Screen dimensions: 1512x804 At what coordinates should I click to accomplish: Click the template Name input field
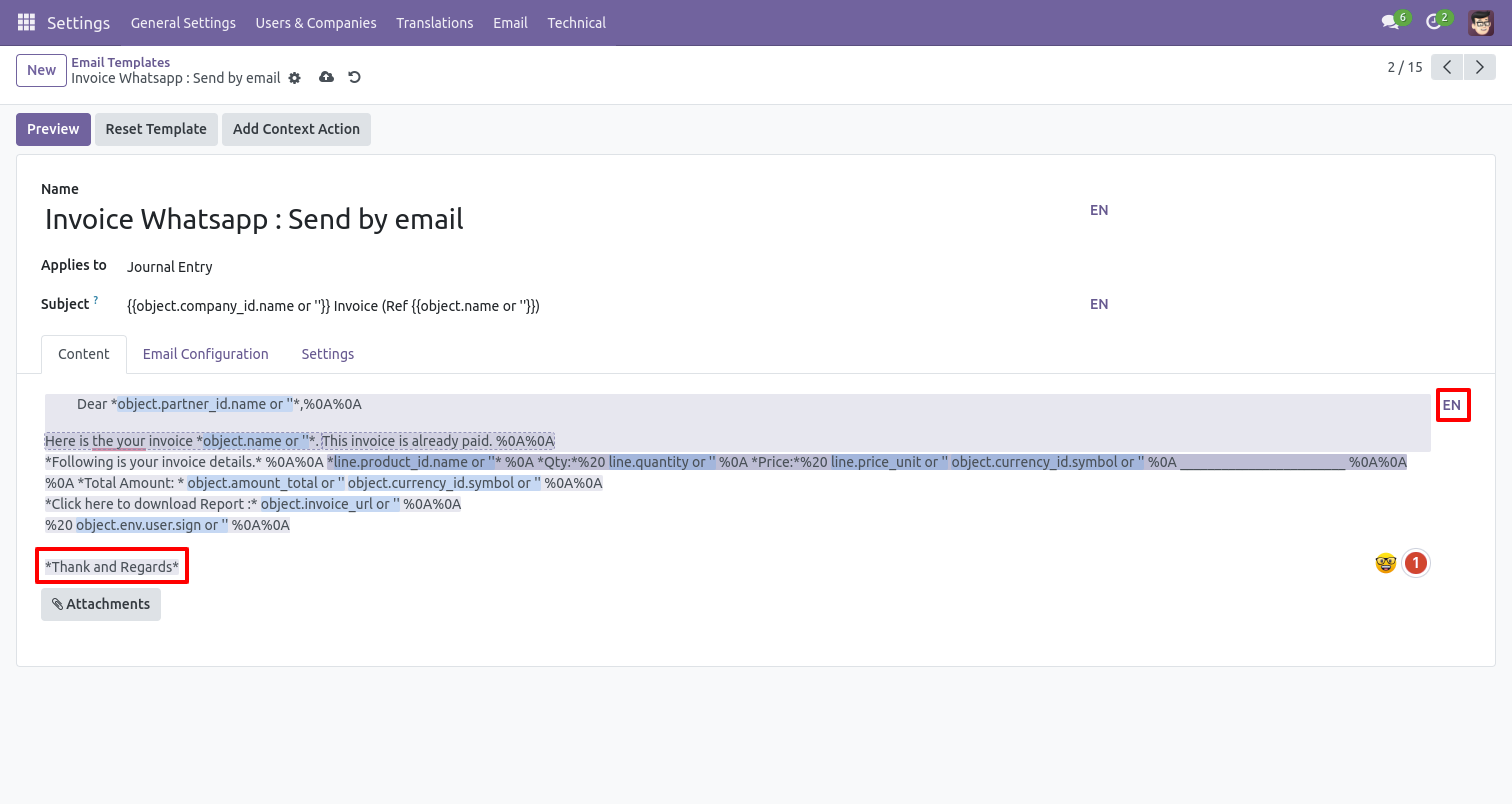562,219
